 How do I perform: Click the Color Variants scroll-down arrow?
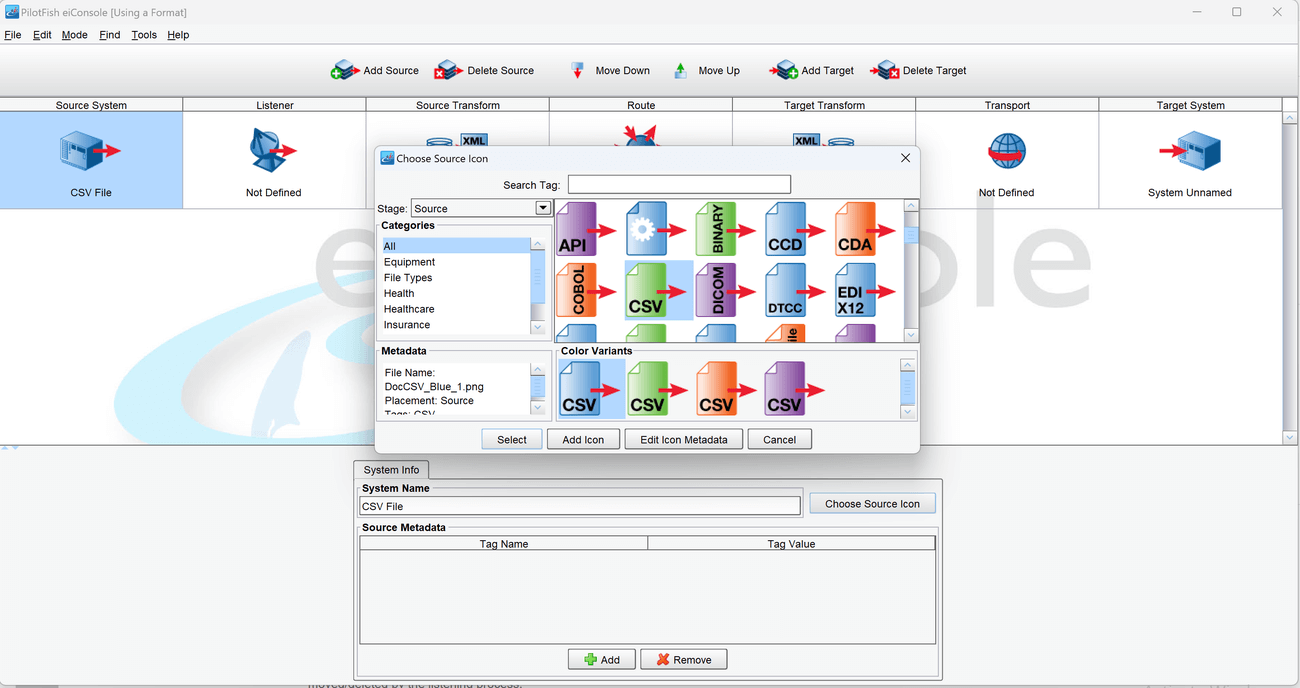click(908, 412)
